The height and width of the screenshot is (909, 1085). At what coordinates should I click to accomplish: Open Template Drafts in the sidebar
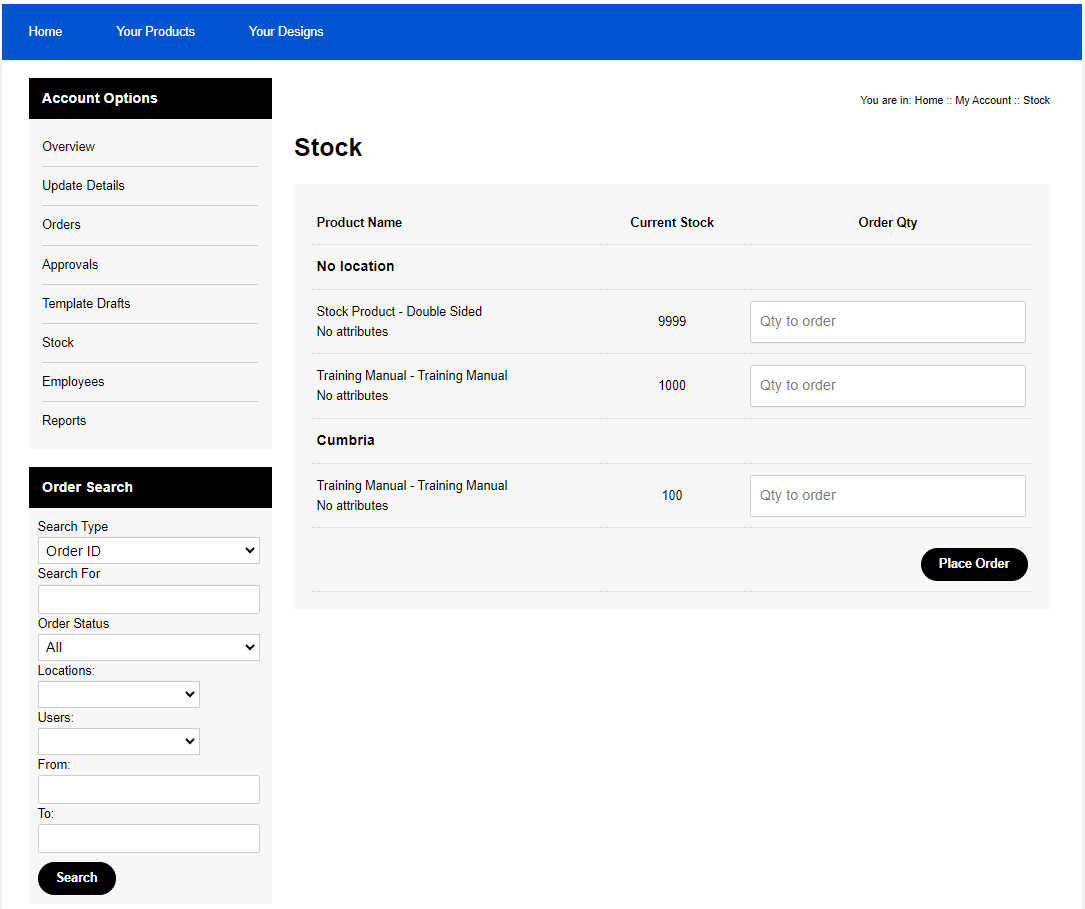pos(86,303)
